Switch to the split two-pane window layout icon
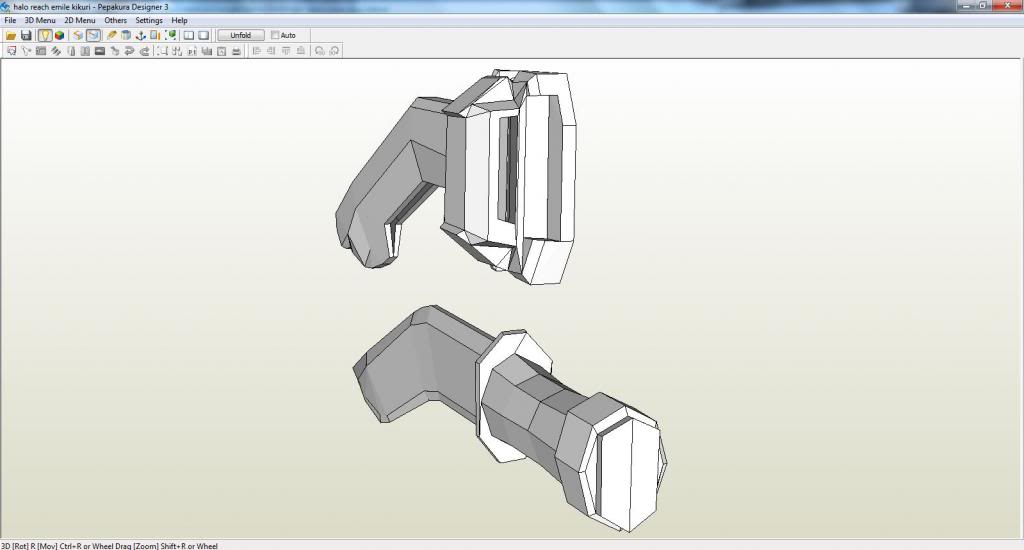This screenshot has width=1024, height=550. [x=189, y=35]
